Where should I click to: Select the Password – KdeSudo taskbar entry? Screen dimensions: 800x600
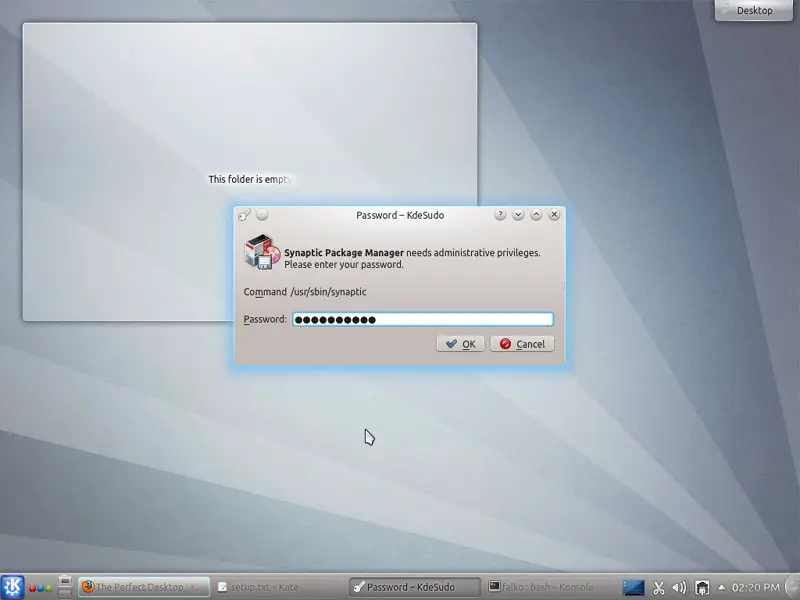[x=415, y=587]
